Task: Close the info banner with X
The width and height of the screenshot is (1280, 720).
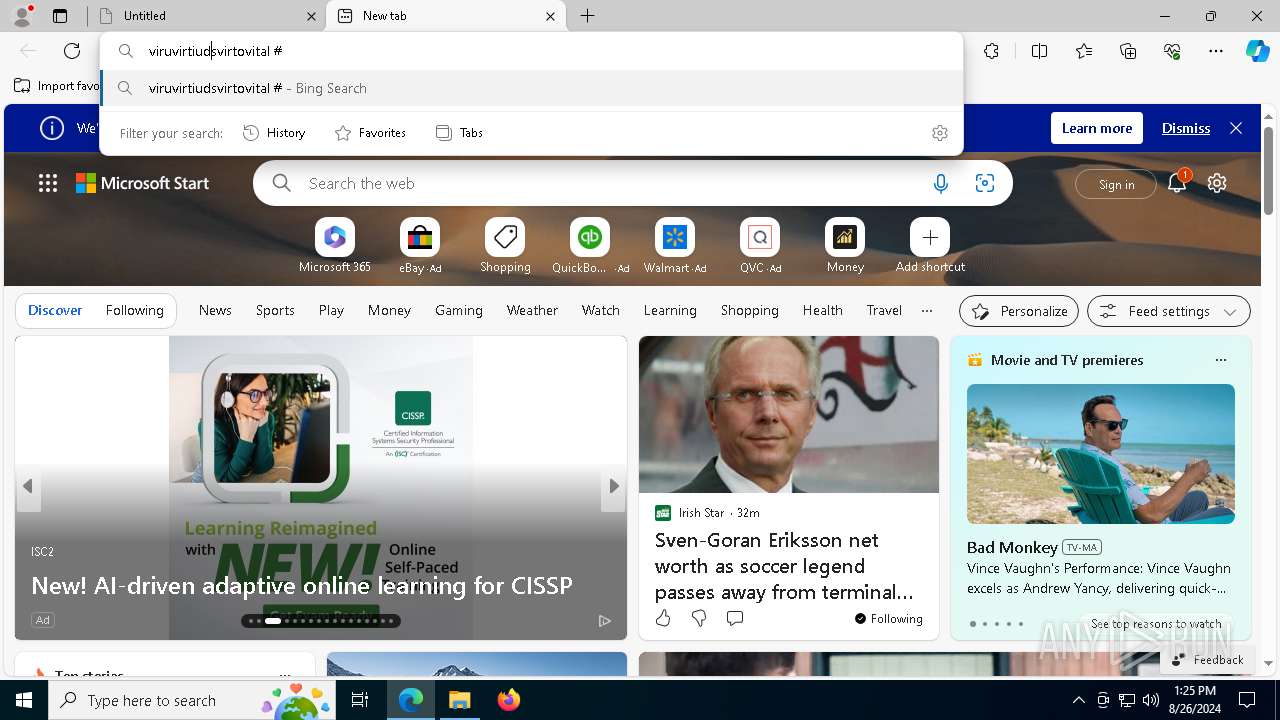Action: 1236,128
